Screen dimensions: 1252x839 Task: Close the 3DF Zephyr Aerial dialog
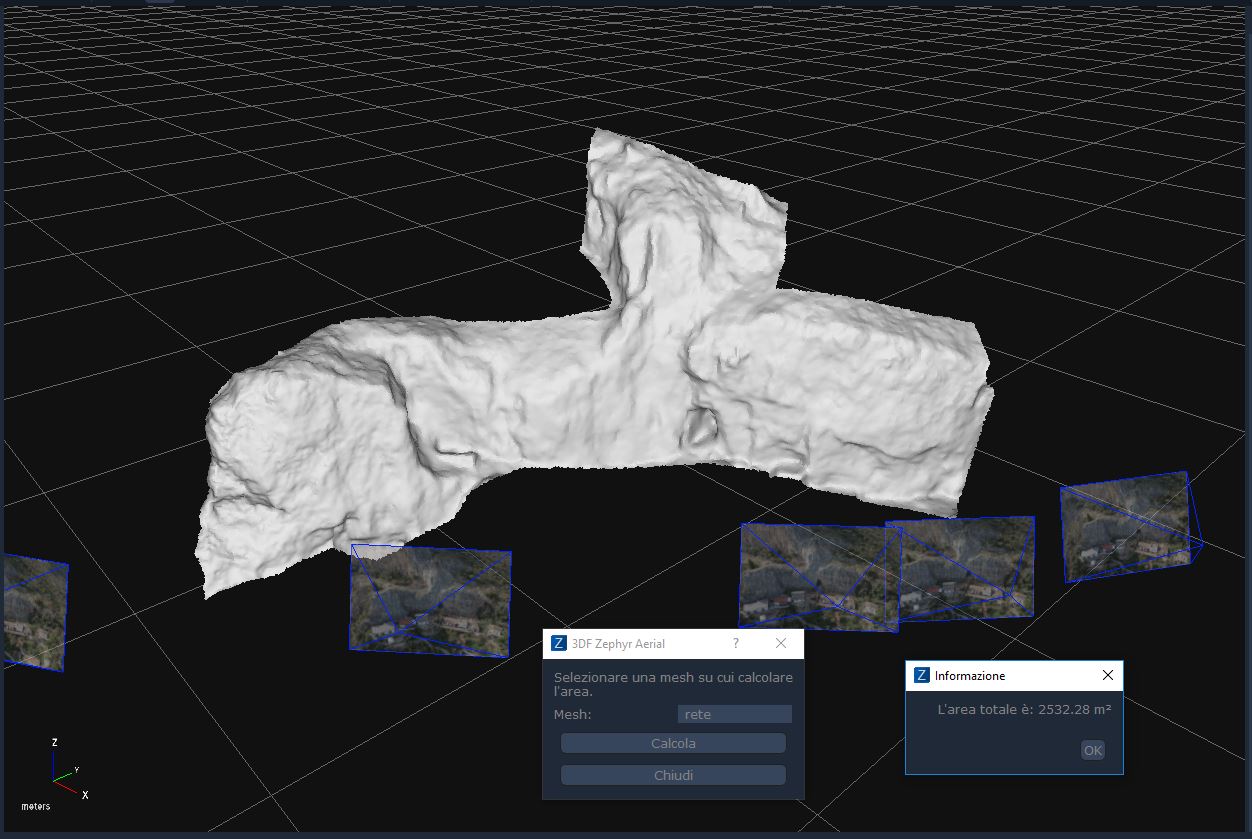pos(781,643)
